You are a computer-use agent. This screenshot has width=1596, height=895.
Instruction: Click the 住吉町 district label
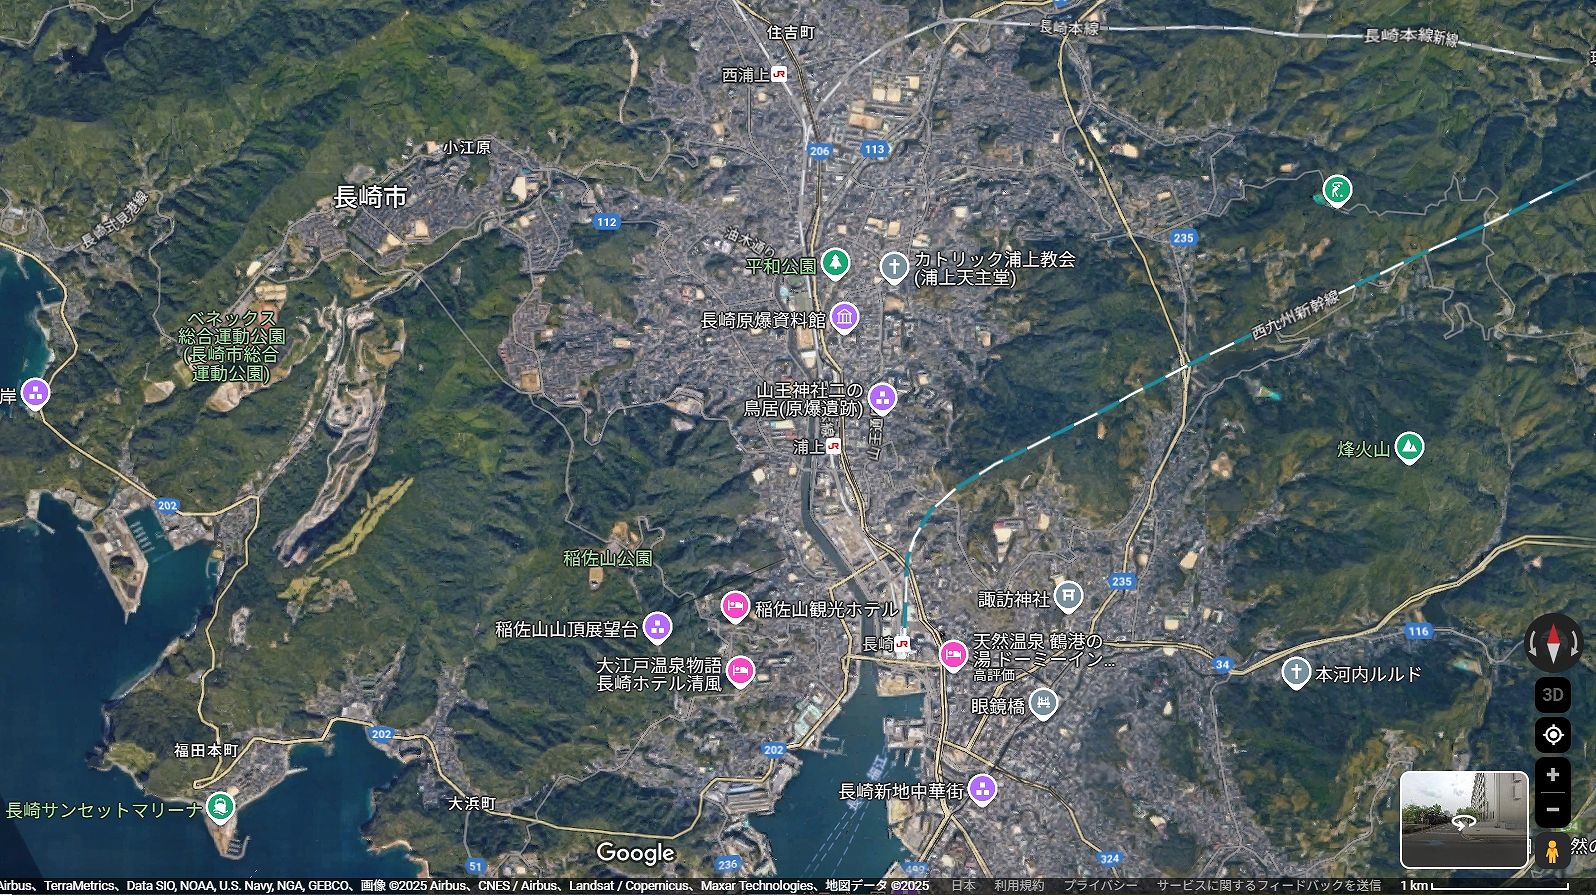tap(791, 33)
